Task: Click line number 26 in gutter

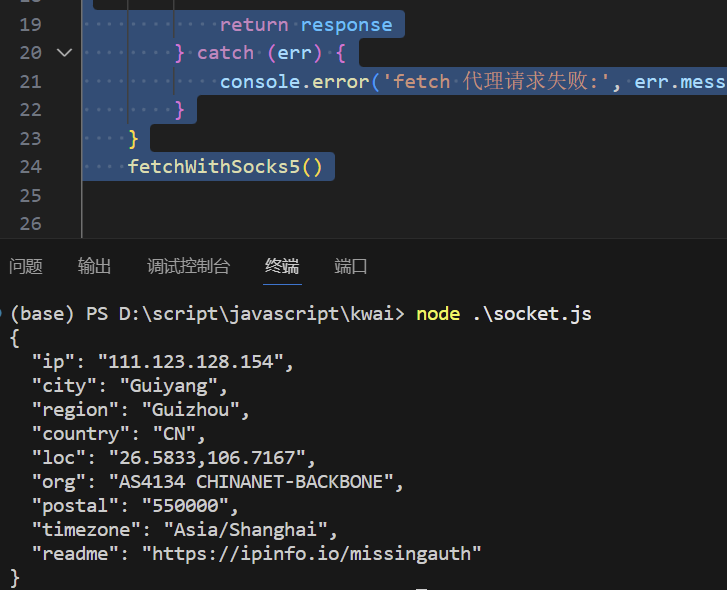Action: pyautogui.click(x=30, y=224)
